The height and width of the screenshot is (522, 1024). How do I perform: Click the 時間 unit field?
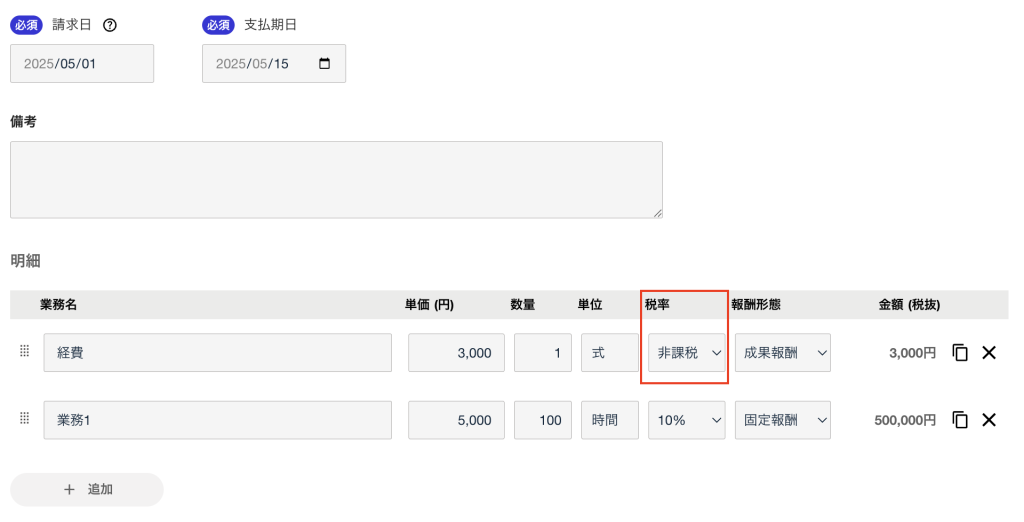pos(609,420)
